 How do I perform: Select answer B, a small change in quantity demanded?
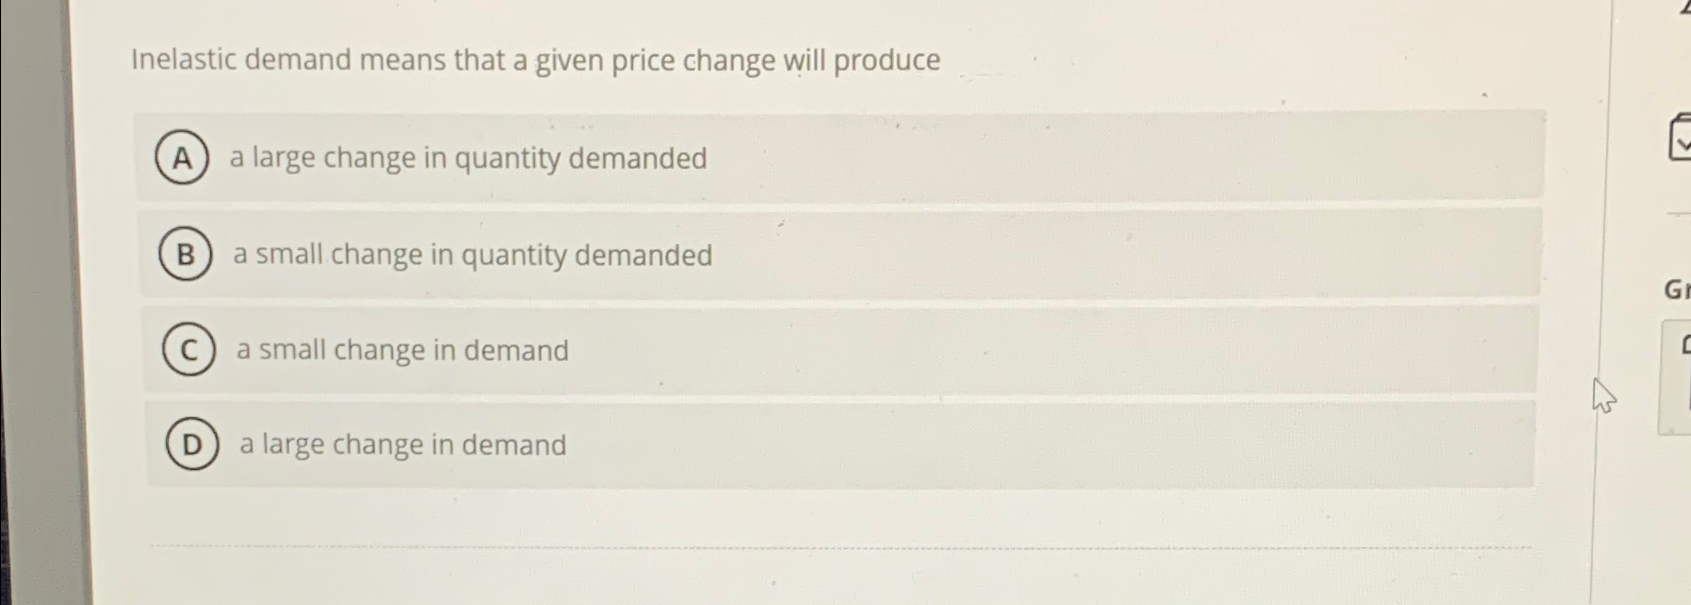click(x=473, y=255)
